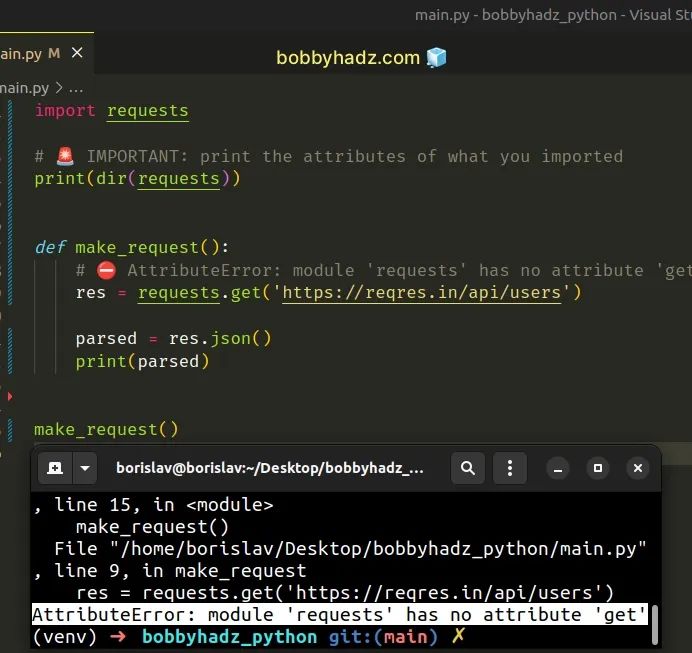Click the IMPORTANT comment line
692x653 pixels.
(329, 156)
